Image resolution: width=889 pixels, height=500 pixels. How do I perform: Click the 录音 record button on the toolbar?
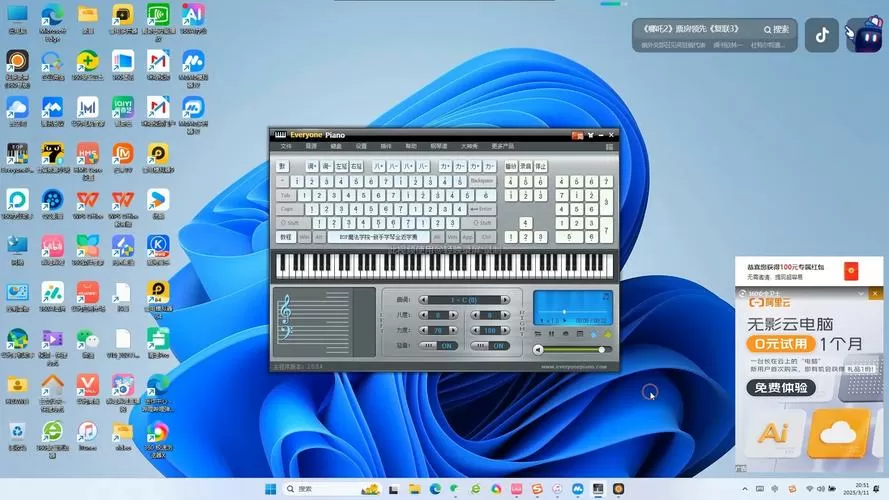point(526,166)
